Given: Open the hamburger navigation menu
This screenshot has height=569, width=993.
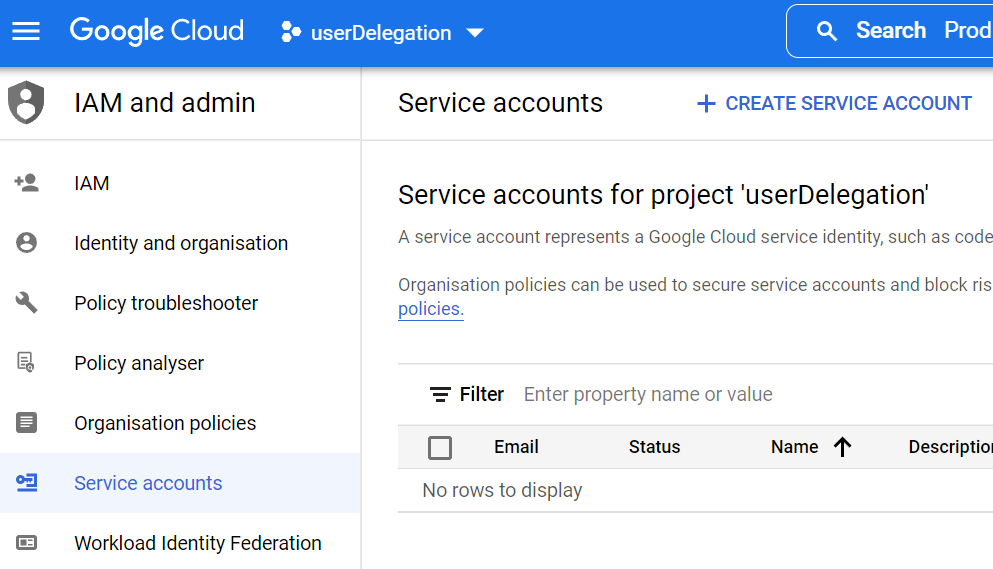Looking at the screenshot, I should click(26, 31).
